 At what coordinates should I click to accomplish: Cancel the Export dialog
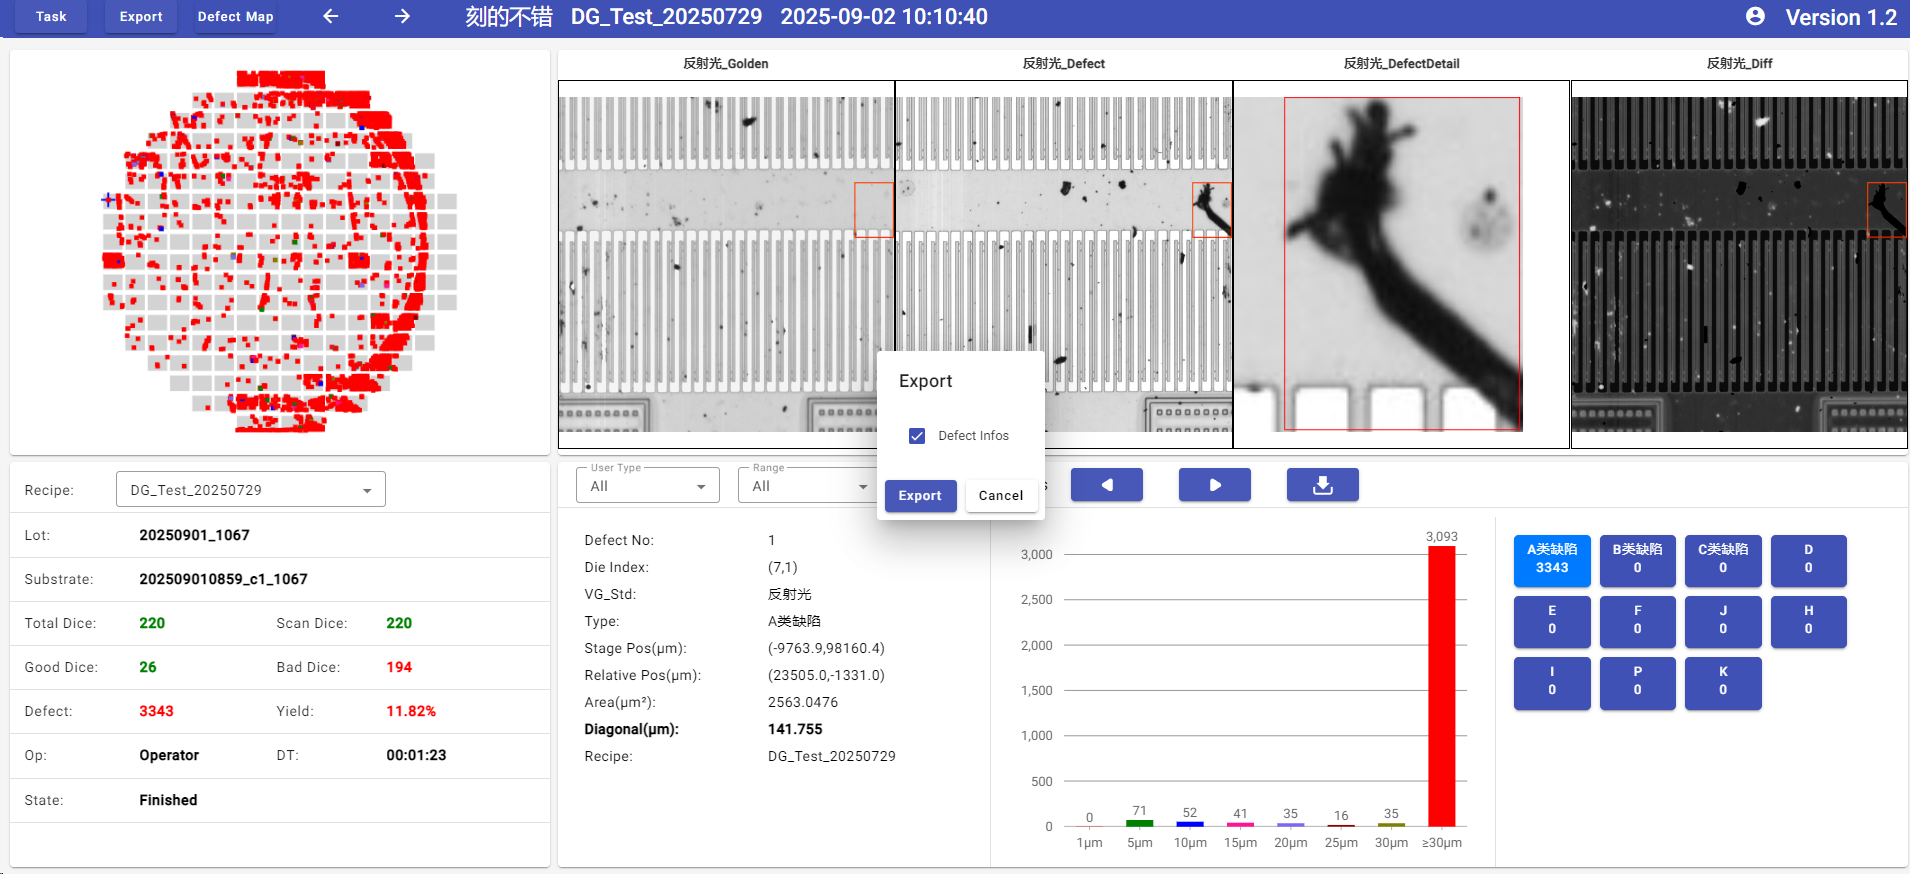(1000, 496)
